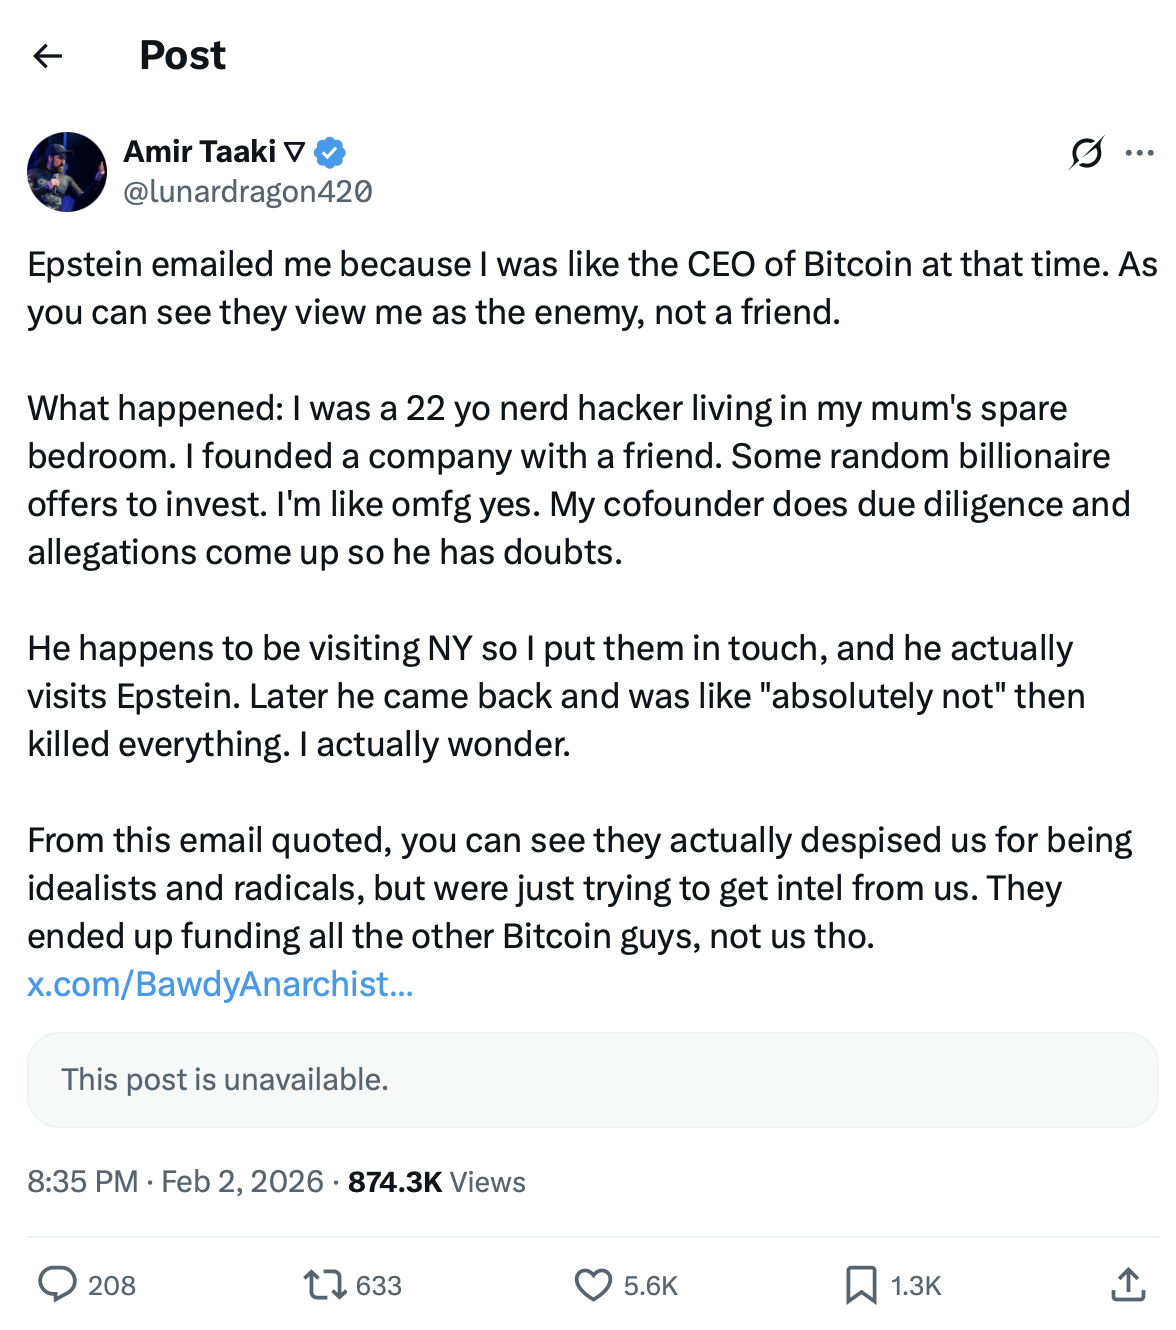Click the blue verified checkmark badge
This screenshot has width=1176, height=1330.
point(330,153)
